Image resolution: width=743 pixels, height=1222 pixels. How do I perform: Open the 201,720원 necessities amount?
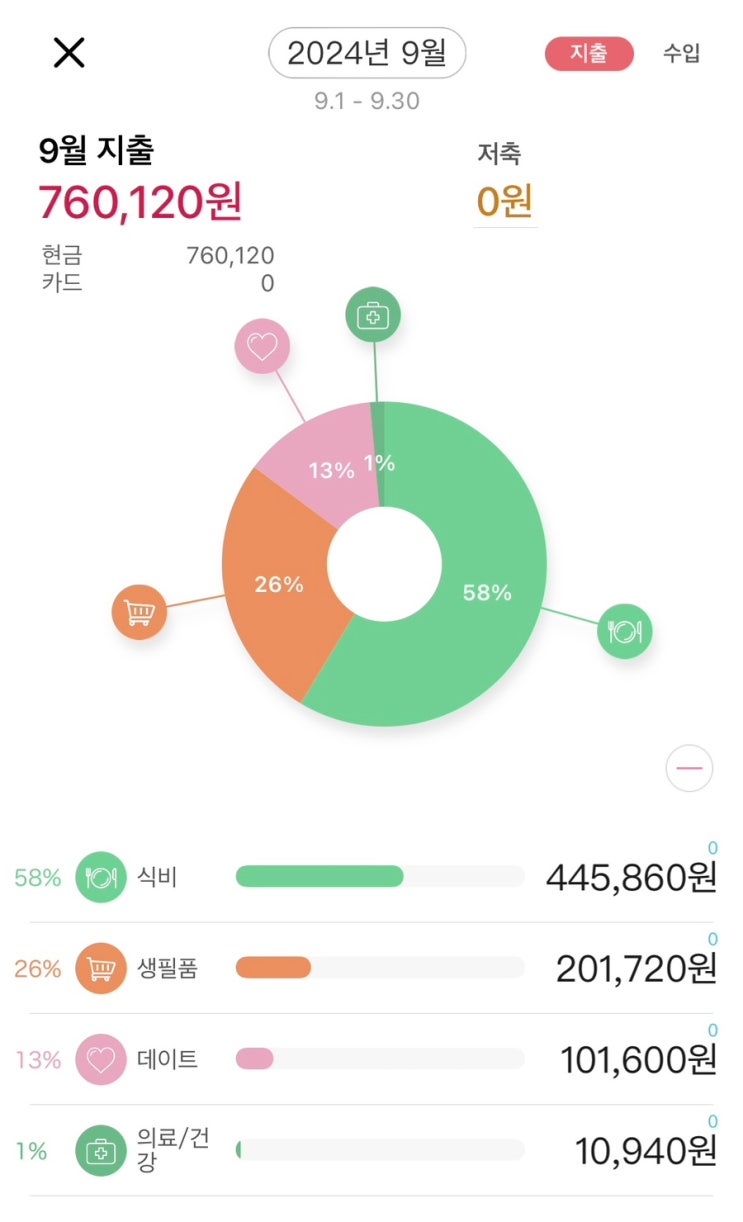tap(636, 969)
